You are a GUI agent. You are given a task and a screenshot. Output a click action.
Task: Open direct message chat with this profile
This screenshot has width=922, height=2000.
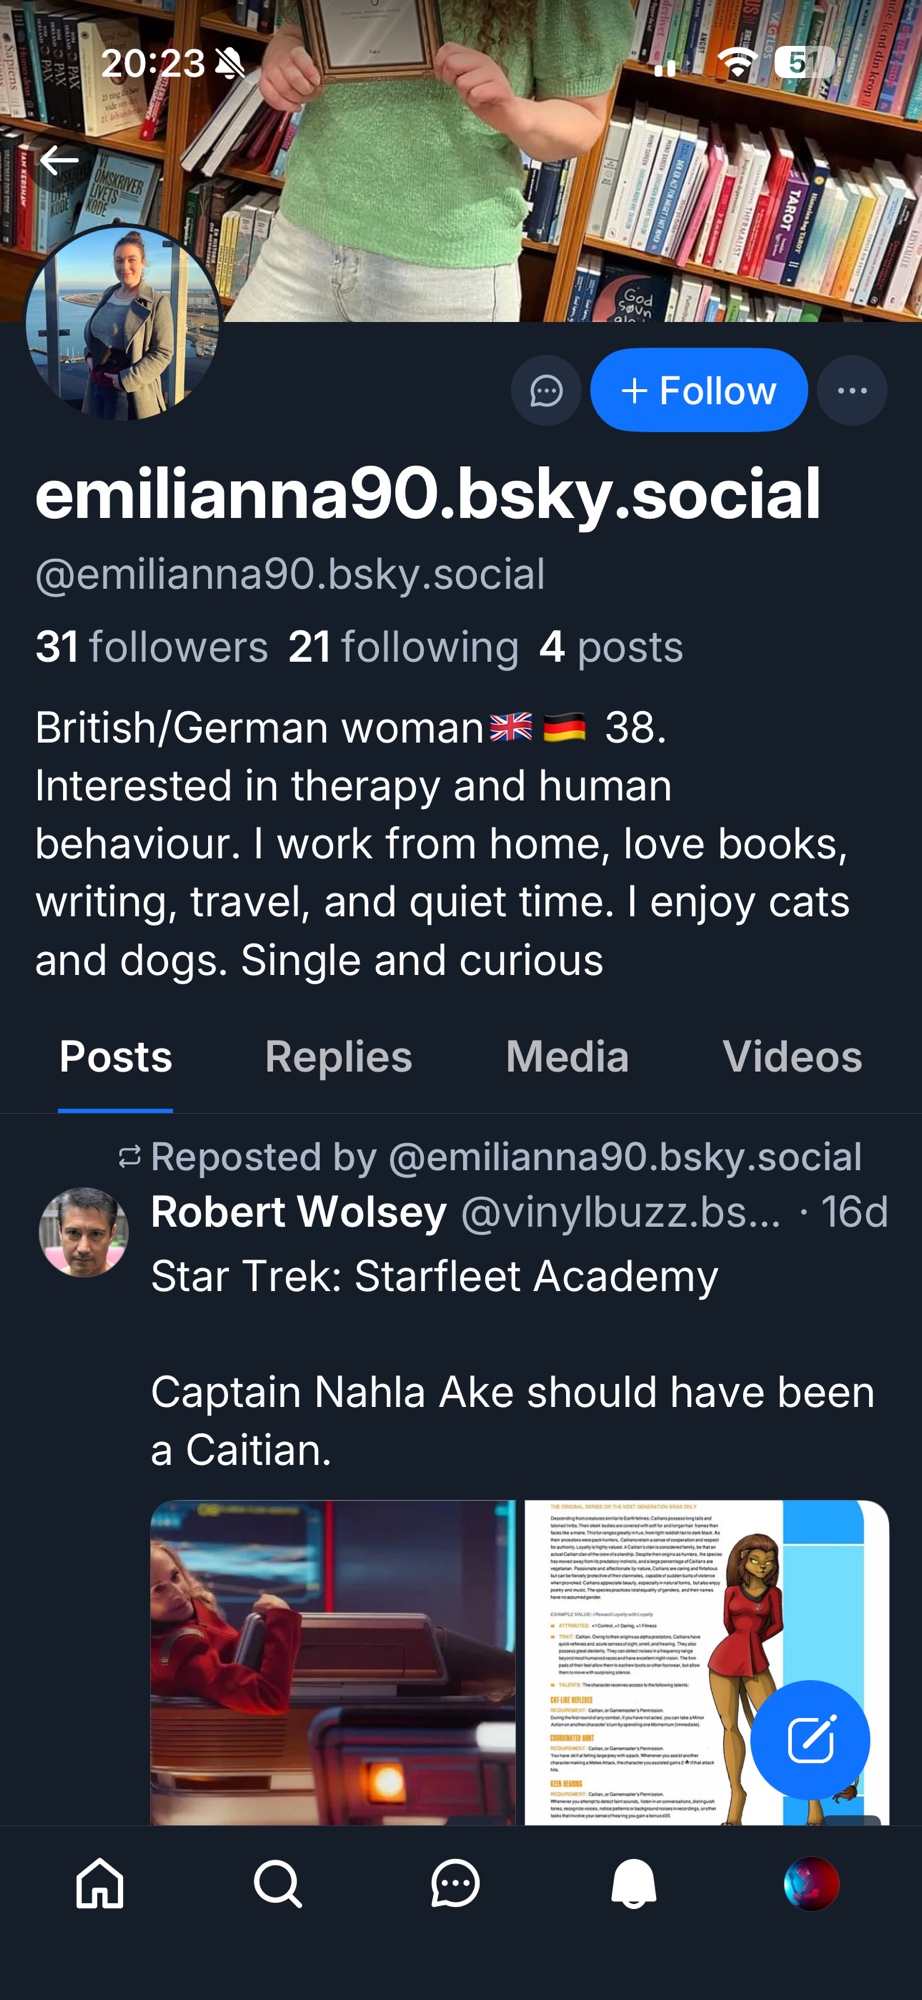pos(546,391)
